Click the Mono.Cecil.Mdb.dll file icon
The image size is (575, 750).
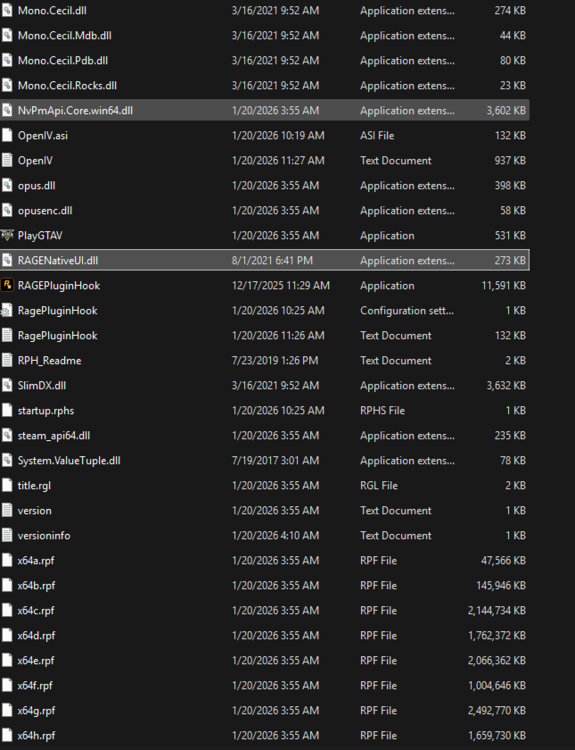7,35
